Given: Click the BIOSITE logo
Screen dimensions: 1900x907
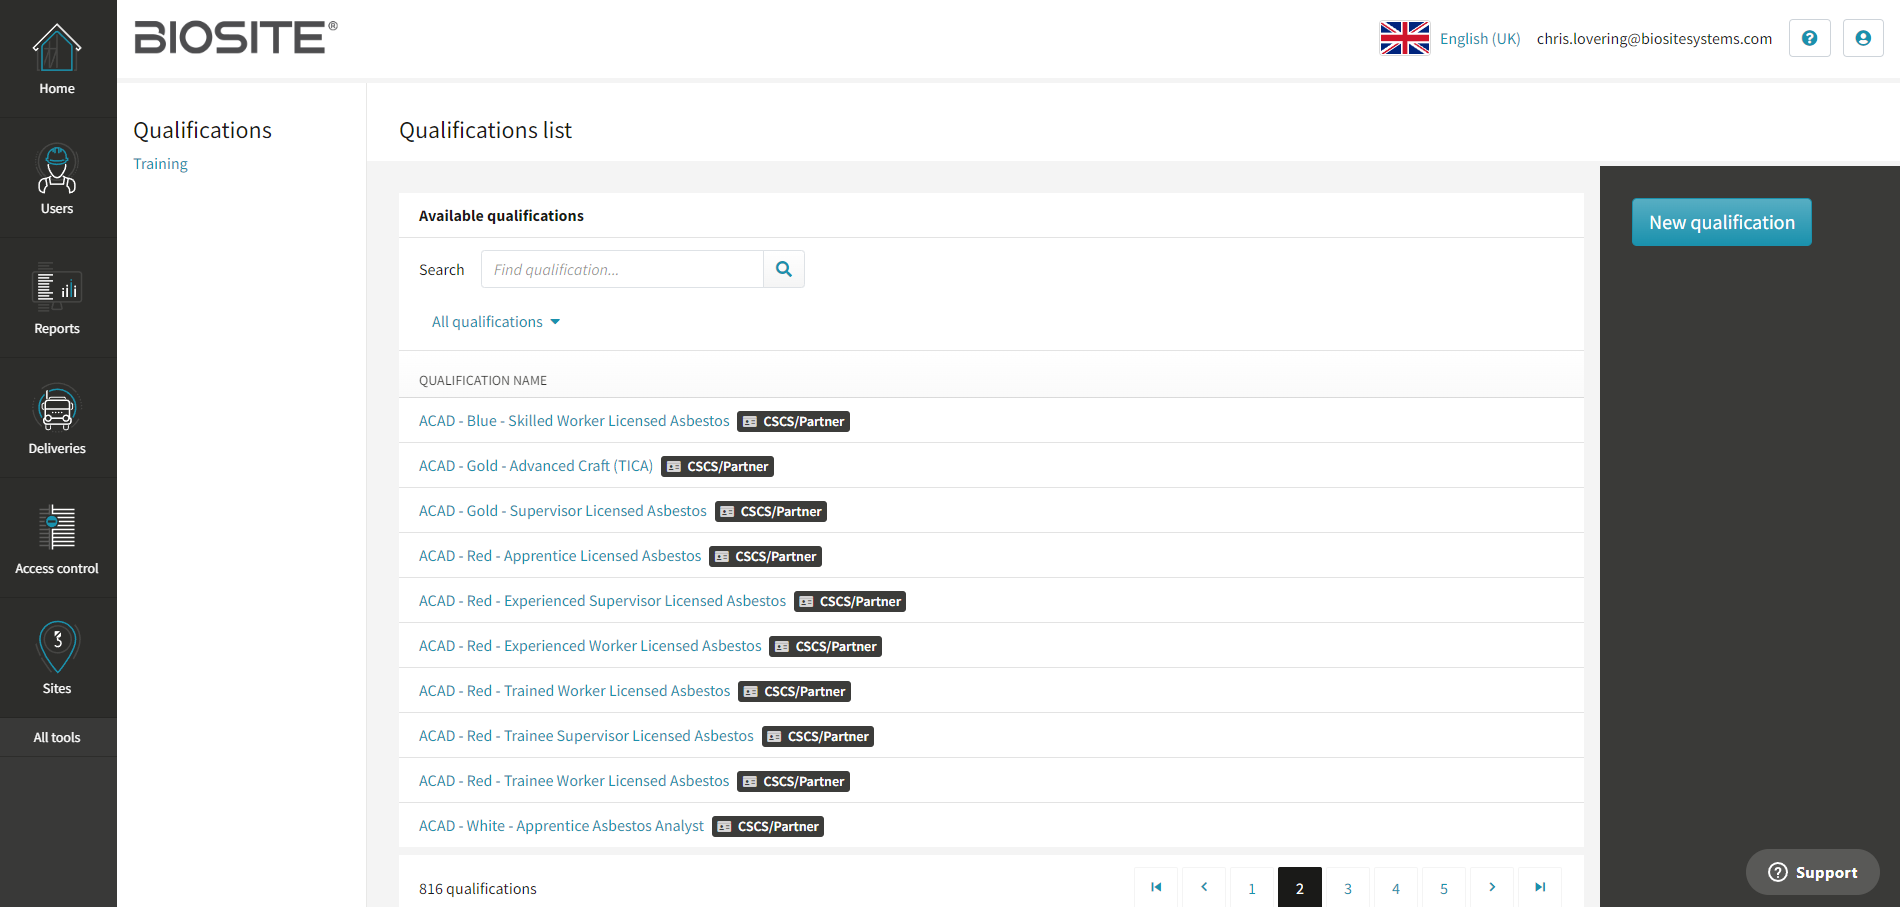Looking at the screenshot, I should click(x=236, y=38).
